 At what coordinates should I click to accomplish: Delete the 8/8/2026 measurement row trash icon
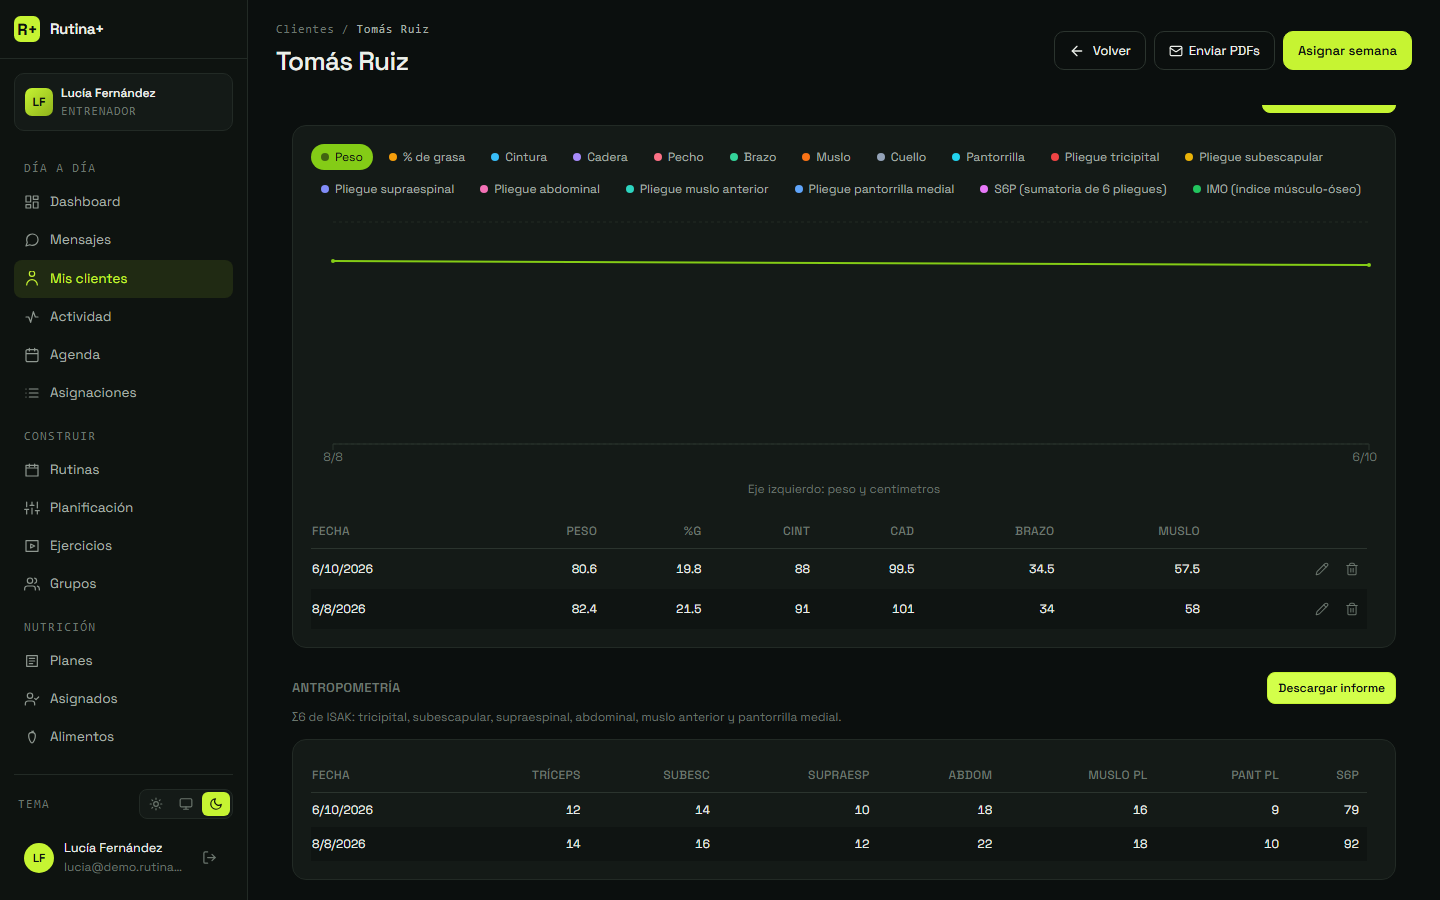[1352, 609]
